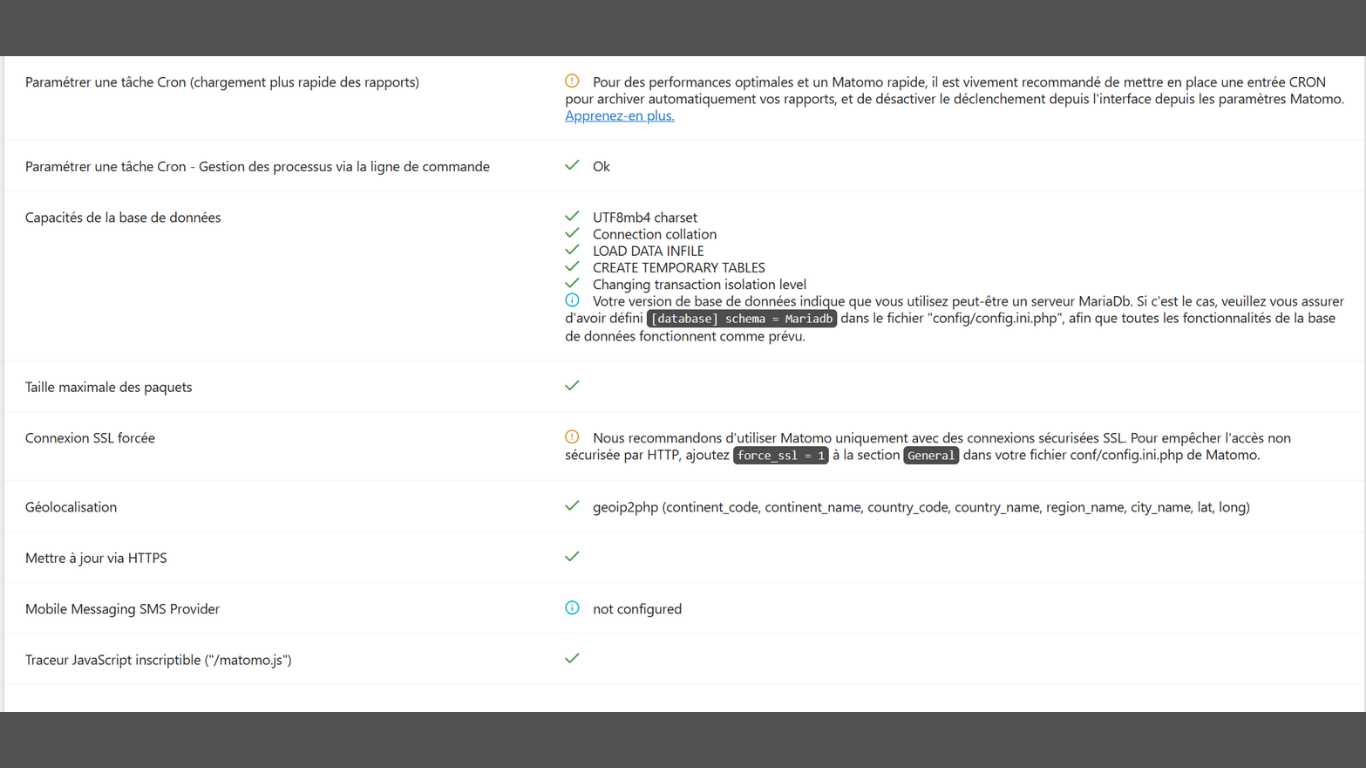Click the checkmark in the Traceur JavaScript row
This screenshot has width=1366, height=768.
[x=572, y=659]
